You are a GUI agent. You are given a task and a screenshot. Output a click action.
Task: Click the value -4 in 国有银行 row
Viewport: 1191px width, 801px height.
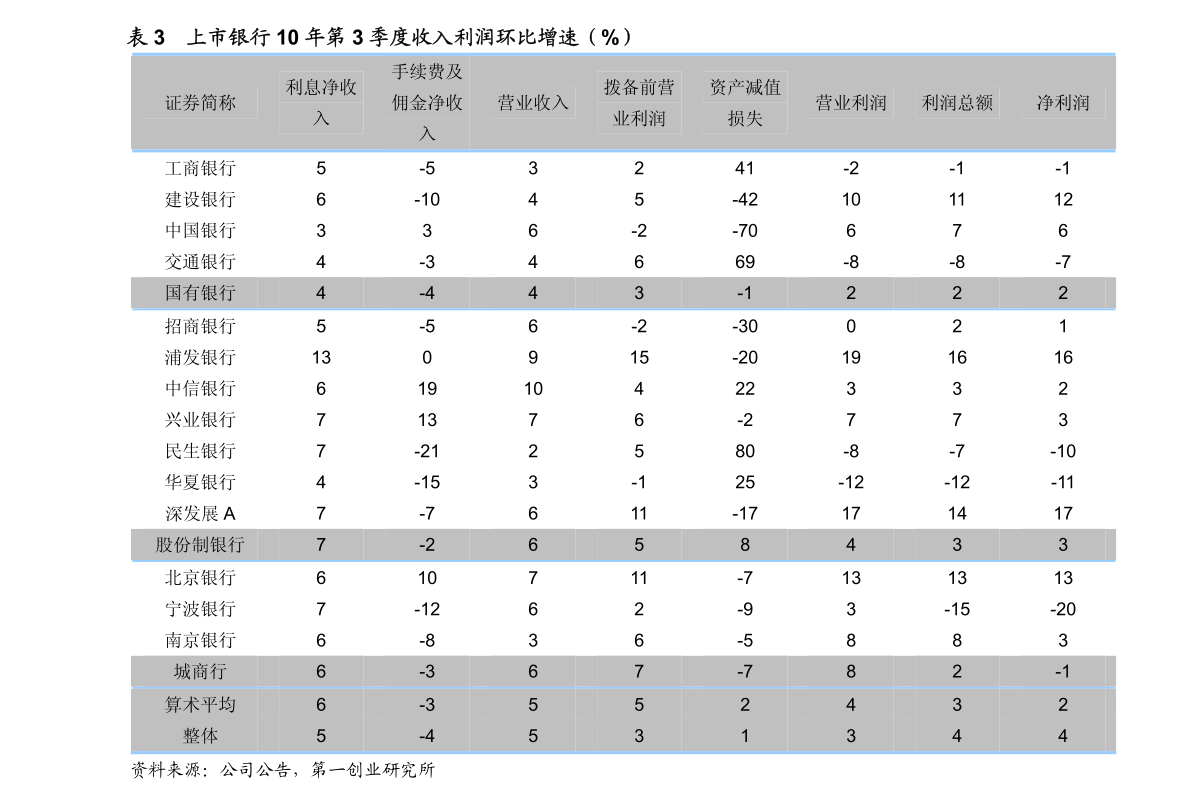(428, 293)
